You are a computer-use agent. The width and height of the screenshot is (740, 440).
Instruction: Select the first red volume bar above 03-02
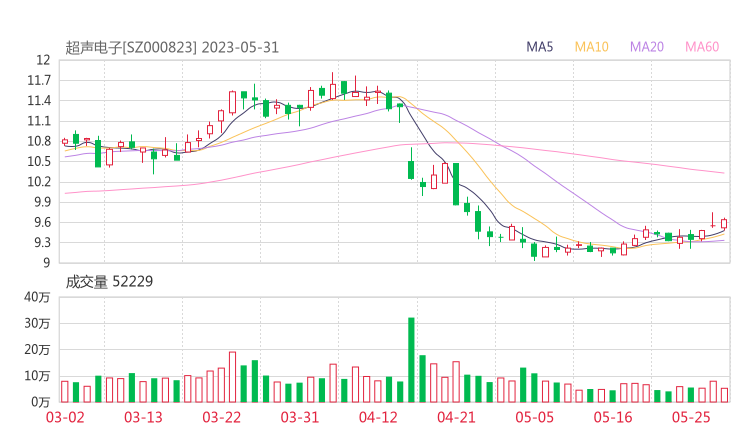coord(65,392)
